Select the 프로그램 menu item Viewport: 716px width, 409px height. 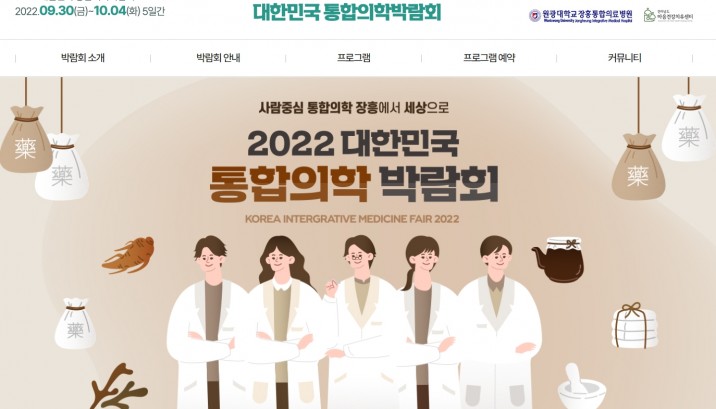click(353, 58)
